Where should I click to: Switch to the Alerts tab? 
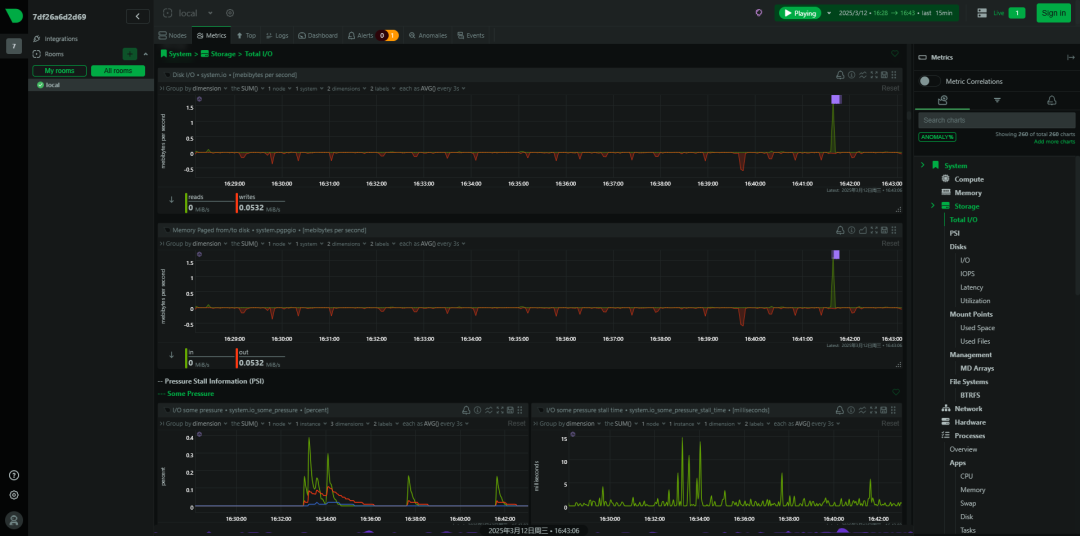(x=372, y=35)
